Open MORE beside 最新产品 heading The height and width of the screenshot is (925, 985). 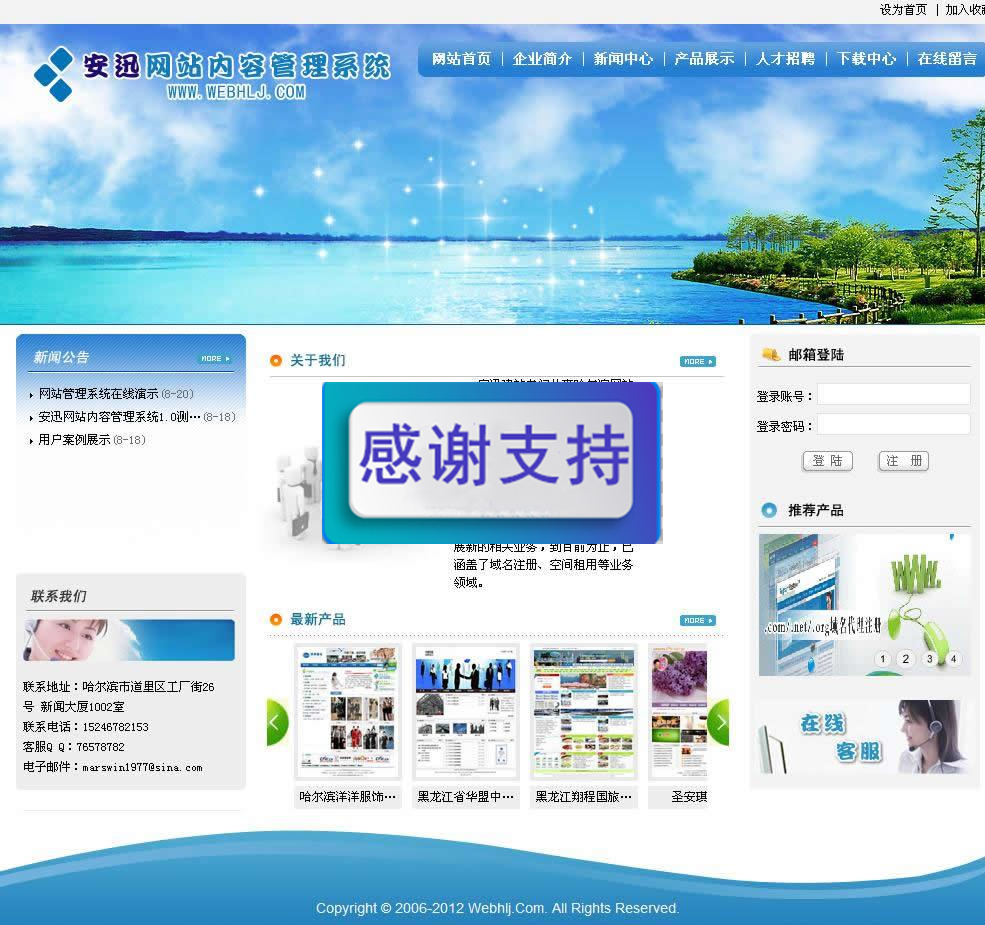pos(697,620)
